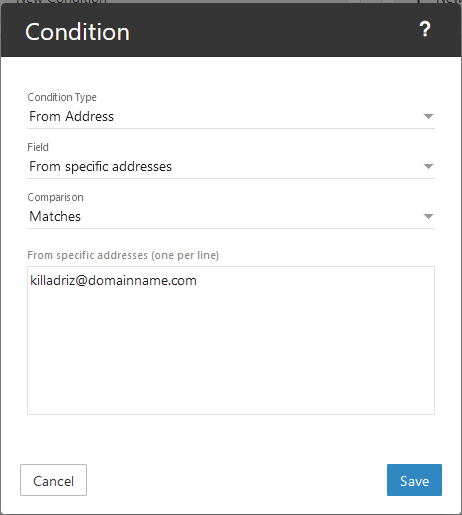Click the From specific addresses (one per line) label
Image resolution: width=462 pixels, height=515 pixels.
pyautogui.click(x=123, y=255)
